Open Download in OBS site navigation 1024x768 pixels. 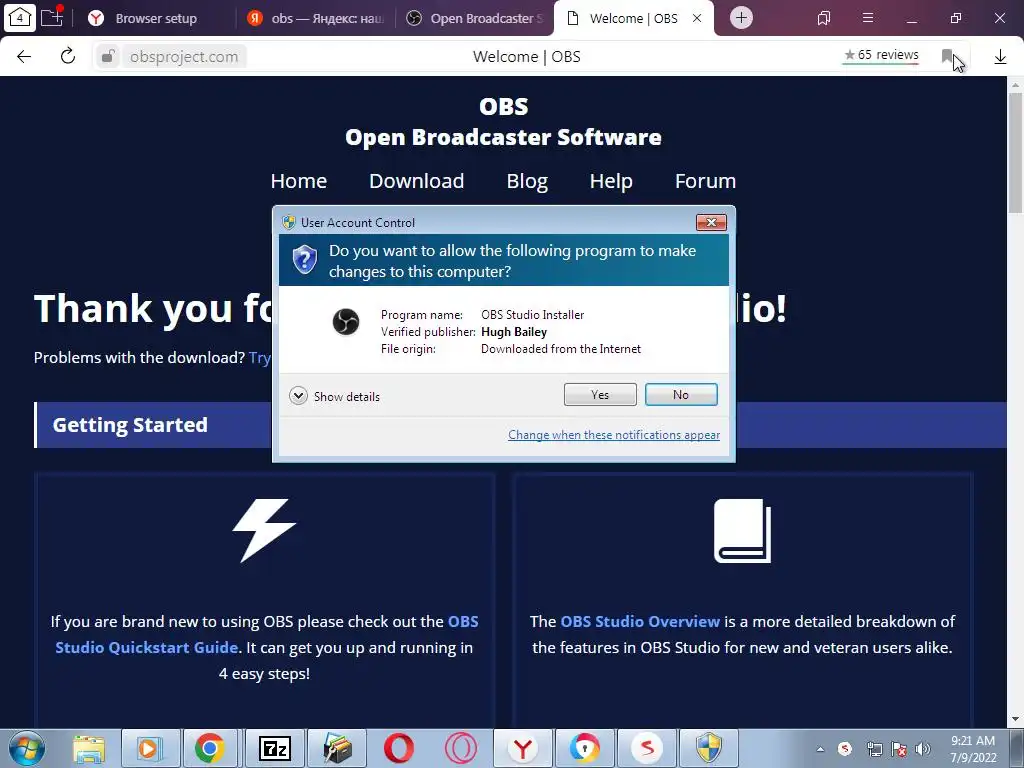[x=417, y=181]
